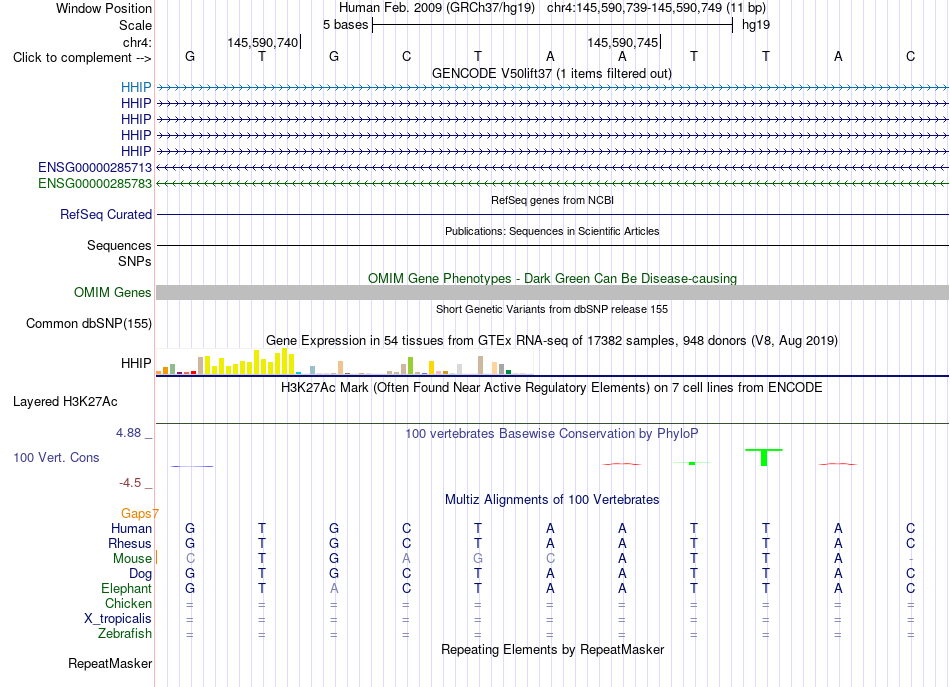Click 'Multiz Alignments of 100 Vertebrates' title

tap(552, 500)
